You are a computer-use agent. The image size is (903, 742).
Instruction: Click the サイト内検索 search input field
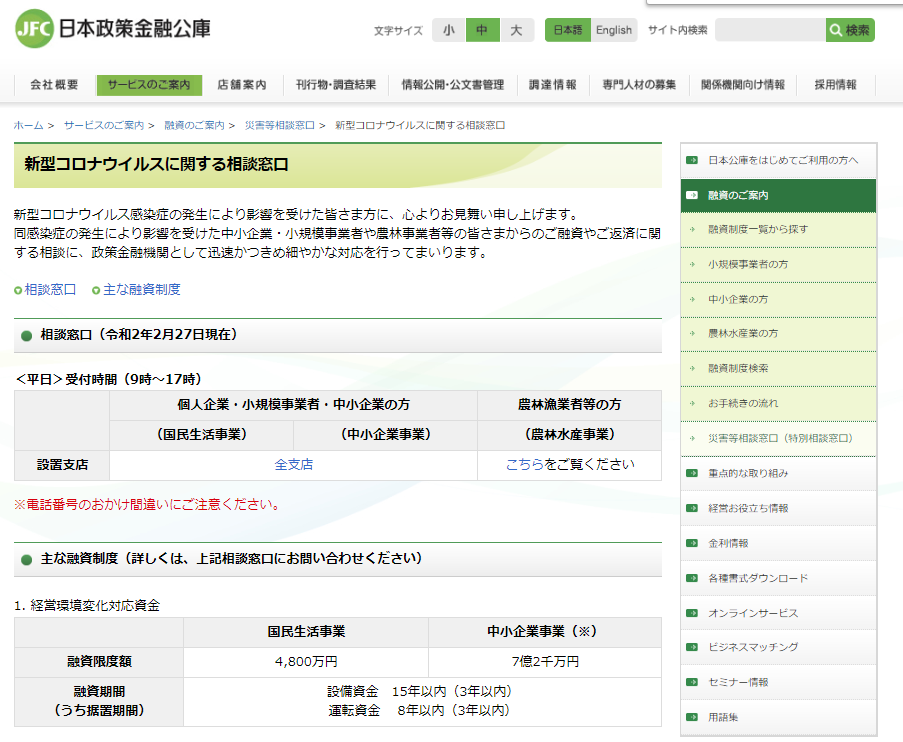point(769,30)
